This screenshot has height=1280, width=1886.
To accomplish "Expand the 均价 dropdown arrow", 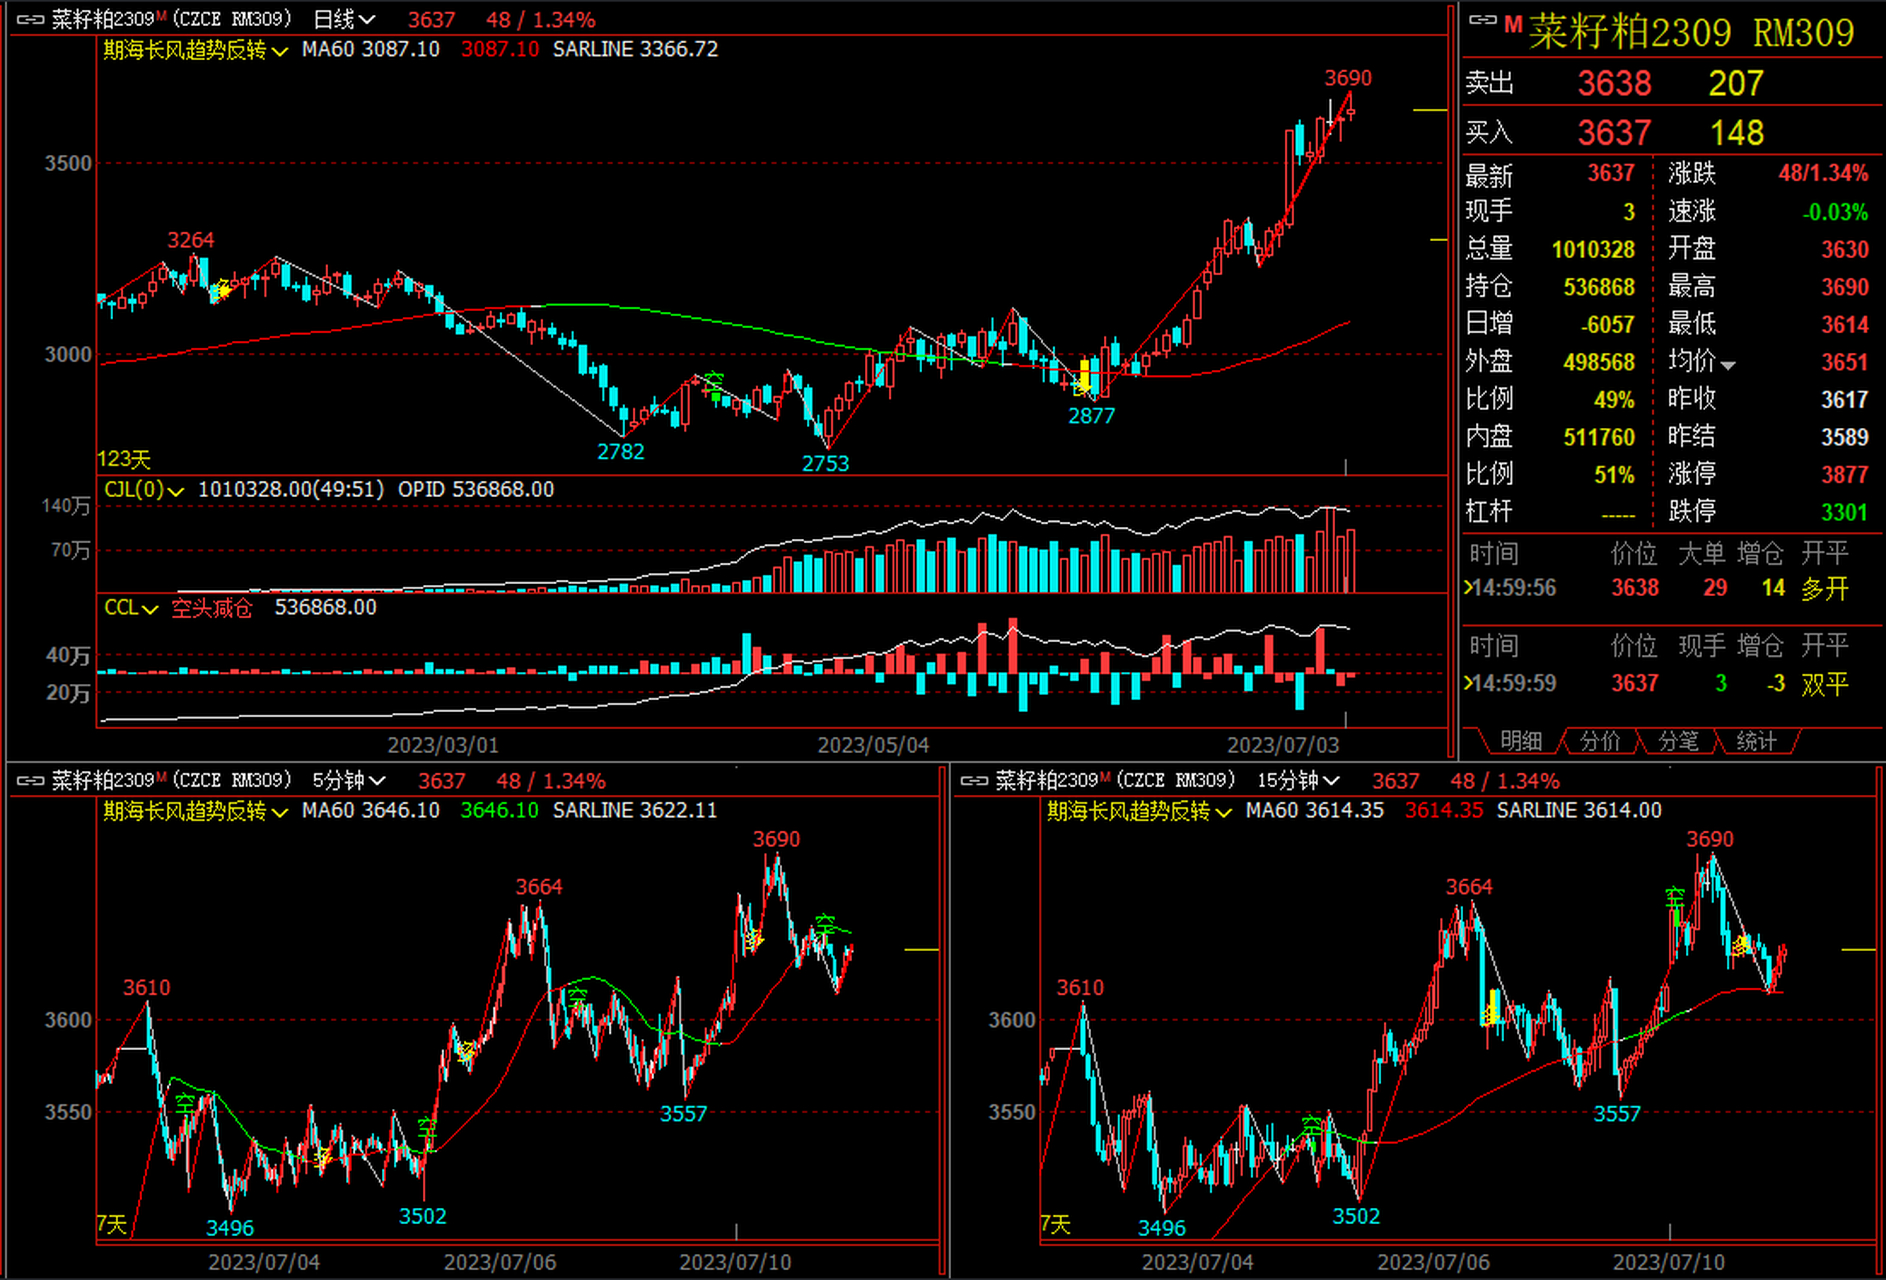I will 1728,366.
